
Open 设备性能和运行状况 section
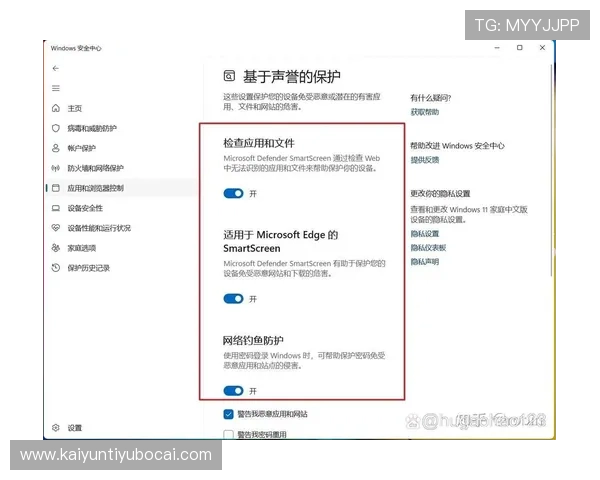pyautogui.click(x=99, y=228)
